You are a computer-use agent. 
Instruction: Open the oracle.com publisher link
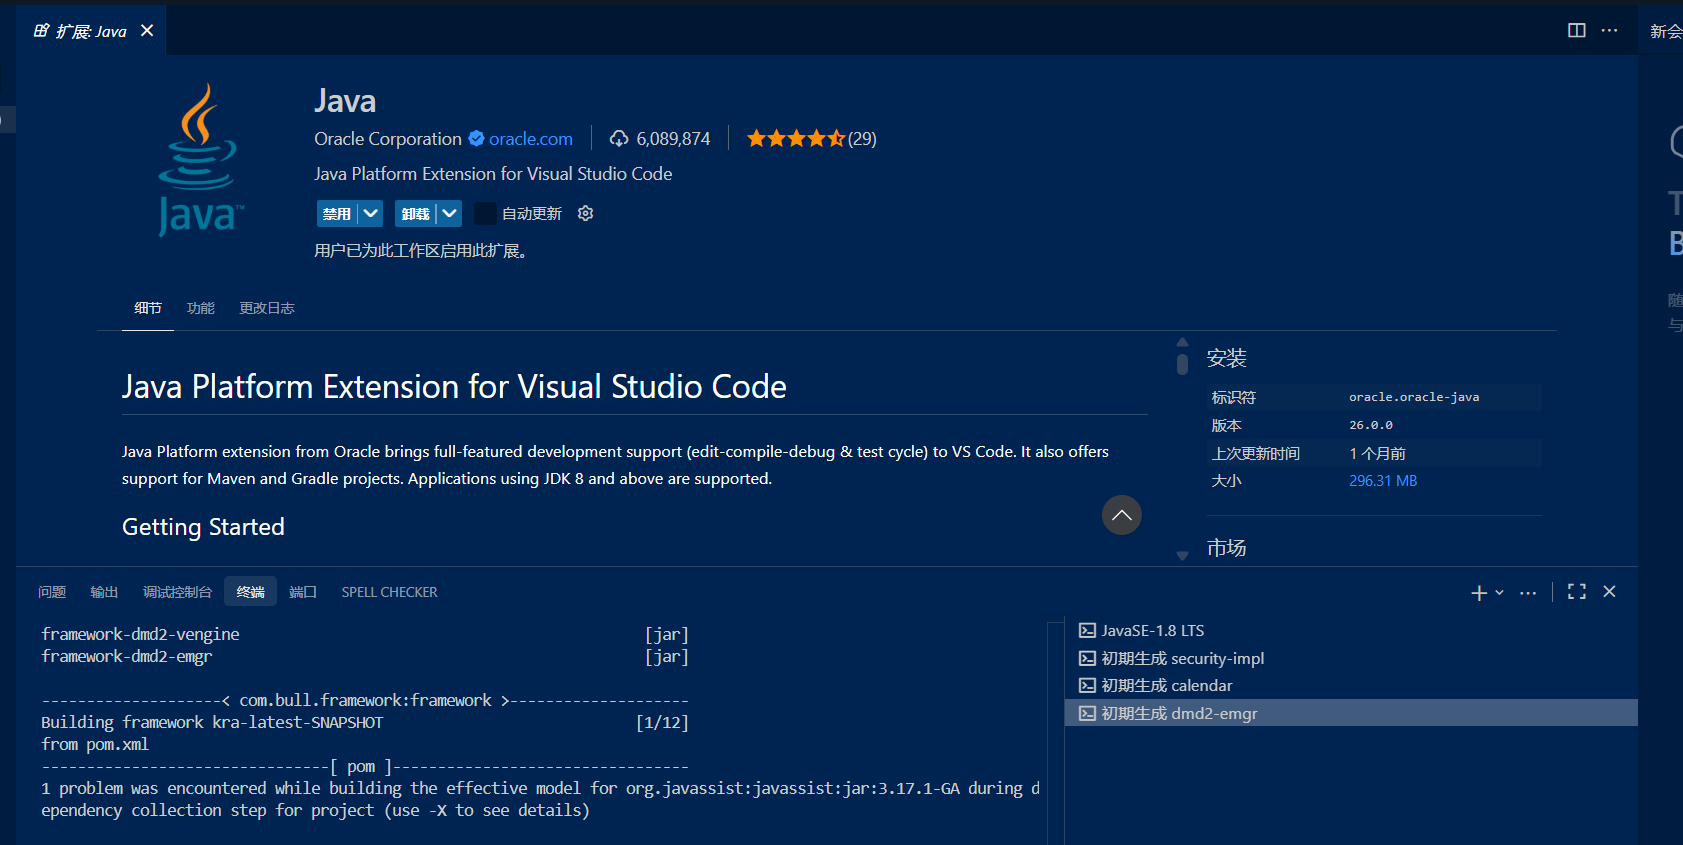click(531, 139)
